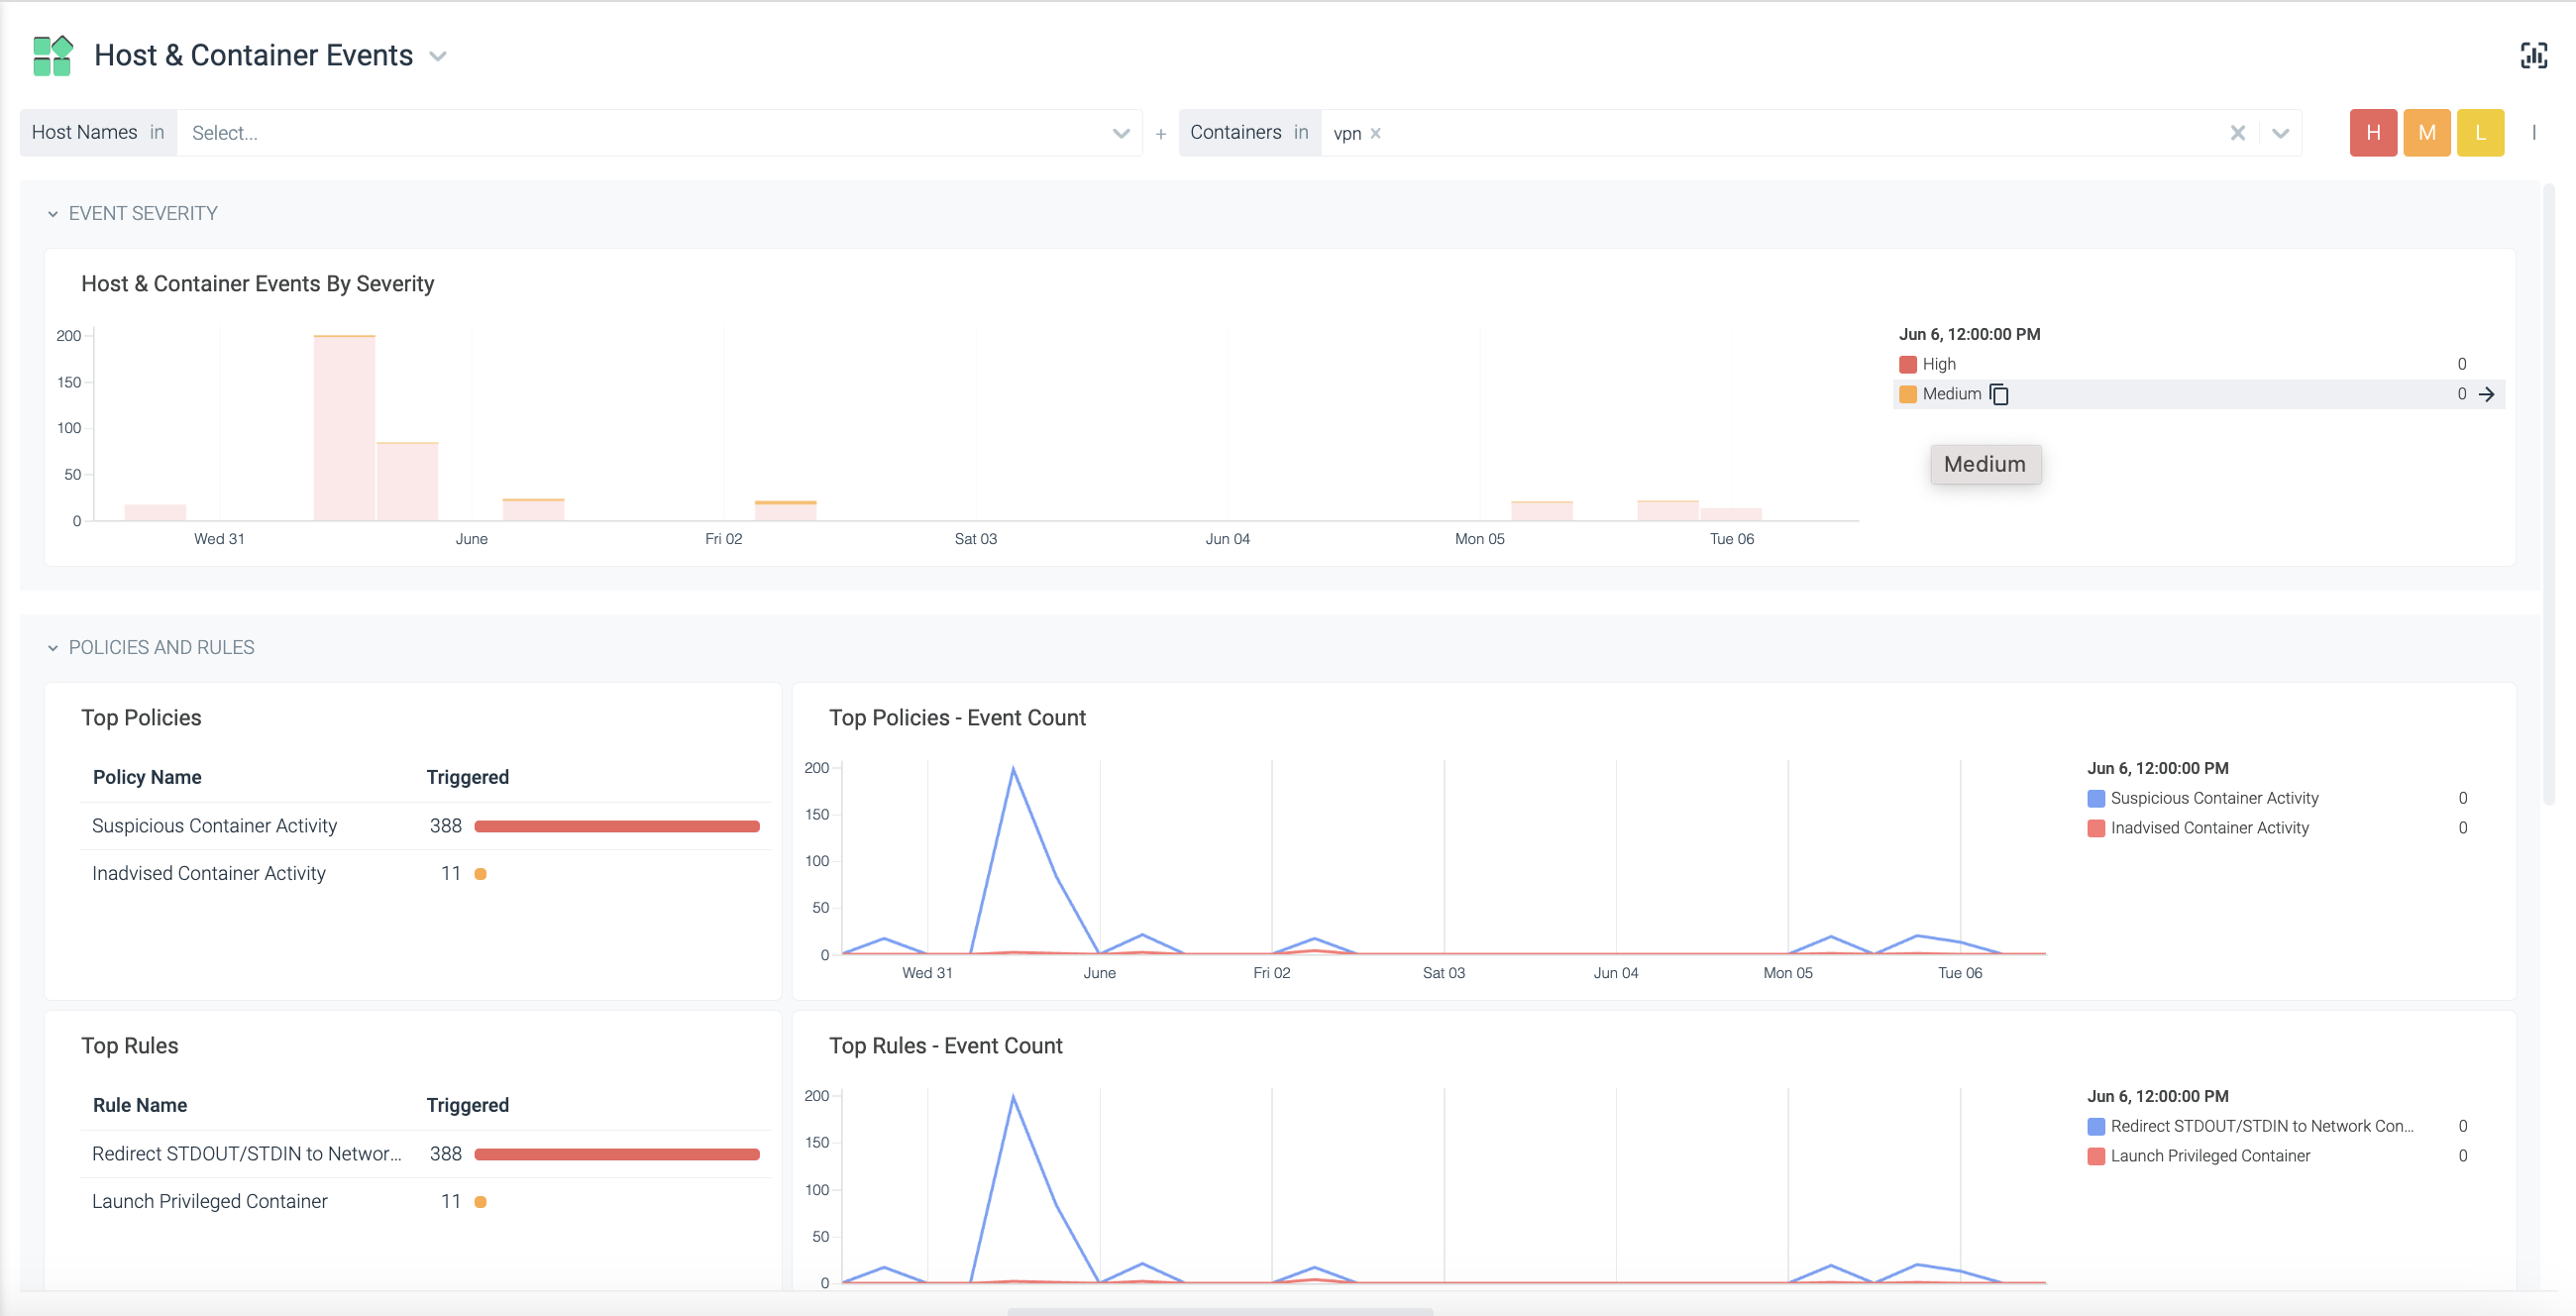
Task: Click the arrow next to Medium count
Action: (x=2486, y=394)
